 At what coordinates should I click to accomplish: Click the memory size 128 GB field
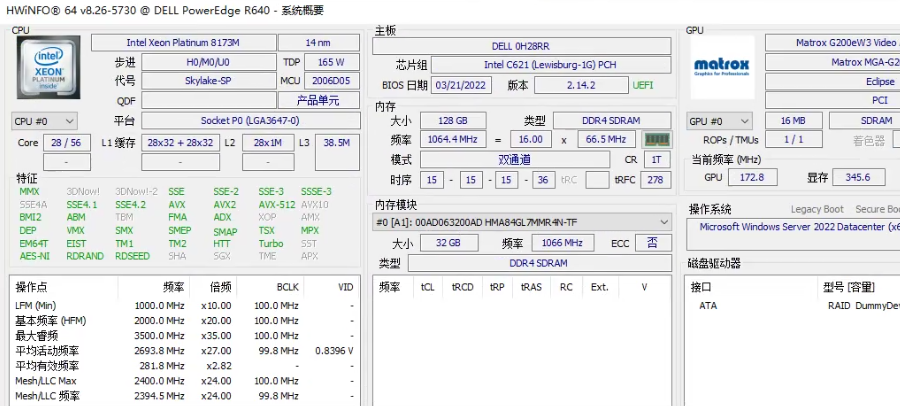tap(453, 121)
